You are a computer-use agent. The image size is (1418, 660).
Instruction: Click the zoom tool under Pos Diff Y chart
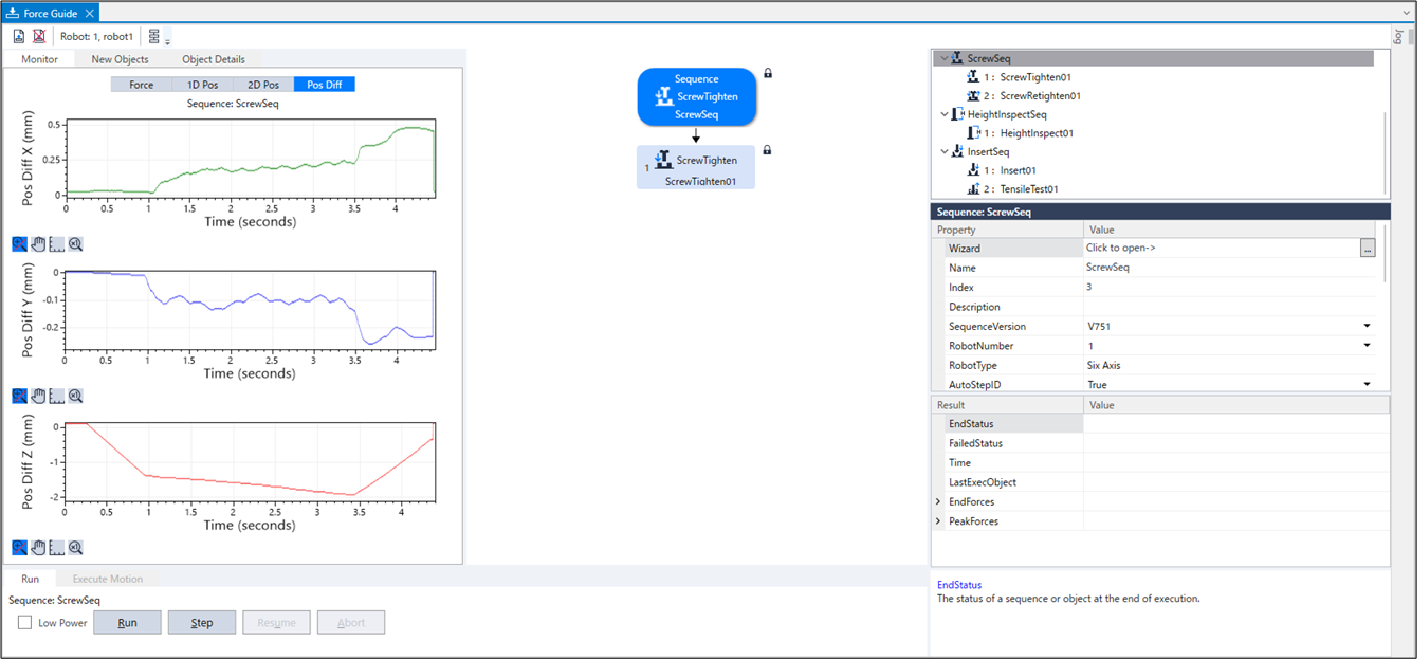(19, 396)
